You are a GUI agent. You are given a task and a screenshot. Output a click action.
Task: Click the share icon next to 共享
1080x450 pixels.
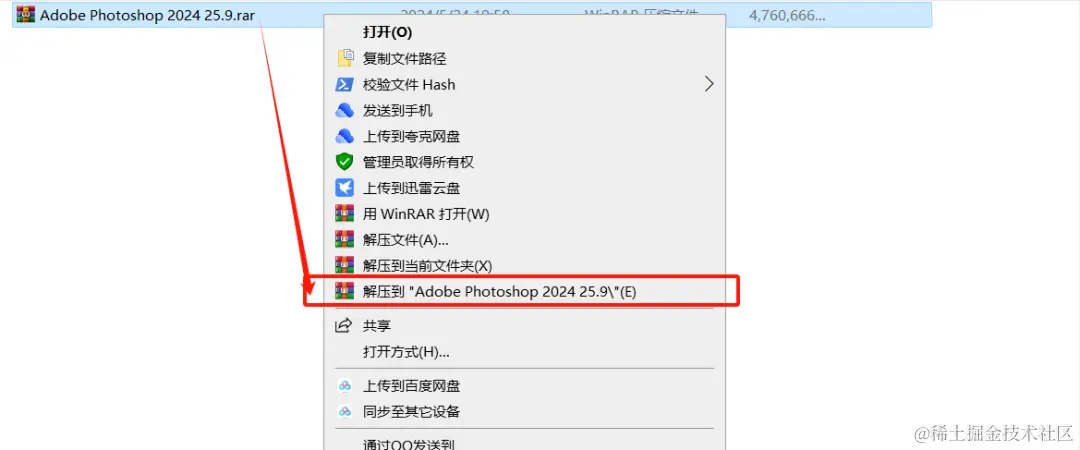[x=343, y=325]
